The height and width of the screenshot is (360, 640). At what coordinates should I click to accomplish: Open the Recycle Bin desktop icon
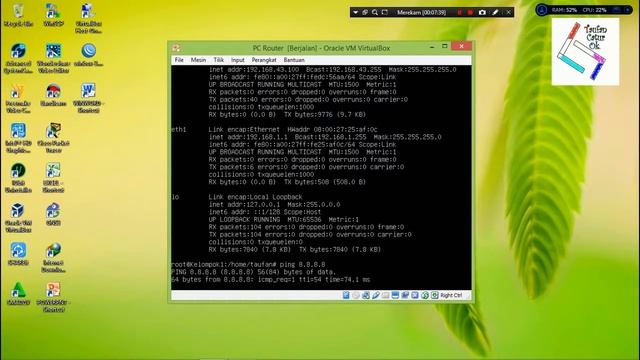point(18,16)
